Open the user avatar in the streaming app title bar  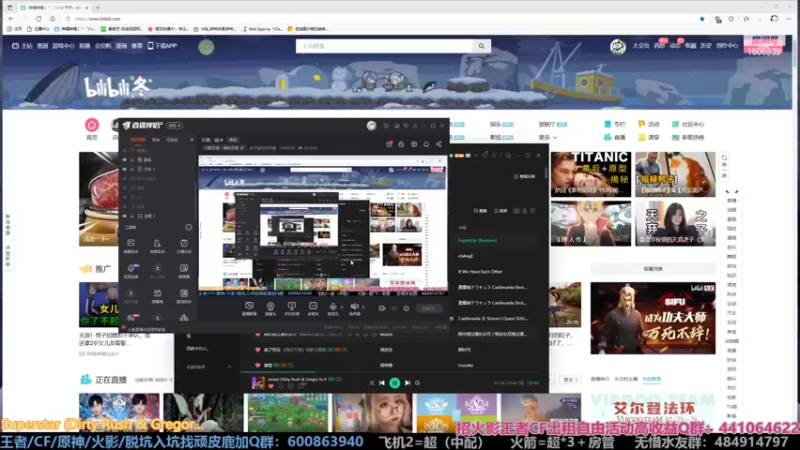[x=371, y=126]
